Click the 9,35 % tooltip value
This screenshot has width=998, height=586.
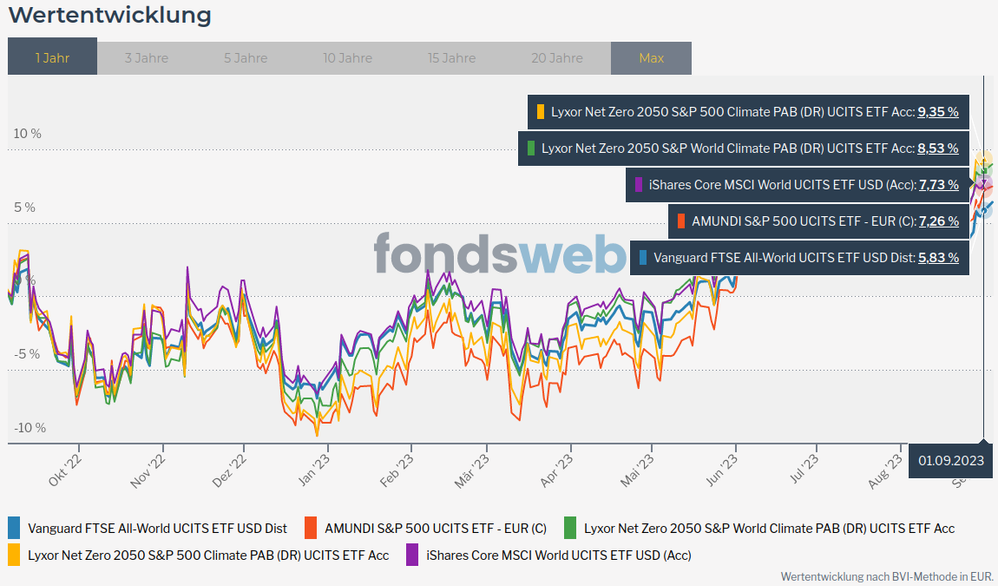[x=938, y=112]
